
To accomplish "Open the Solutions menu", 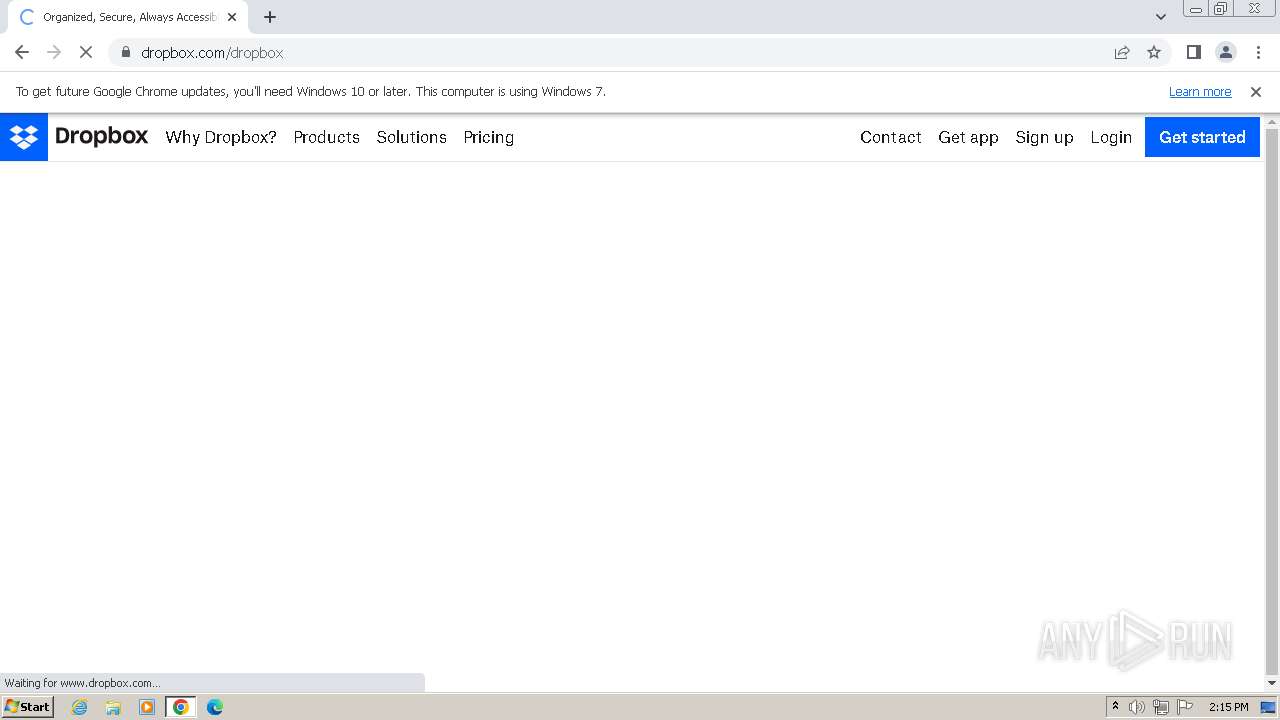I will tap(412, 137).
